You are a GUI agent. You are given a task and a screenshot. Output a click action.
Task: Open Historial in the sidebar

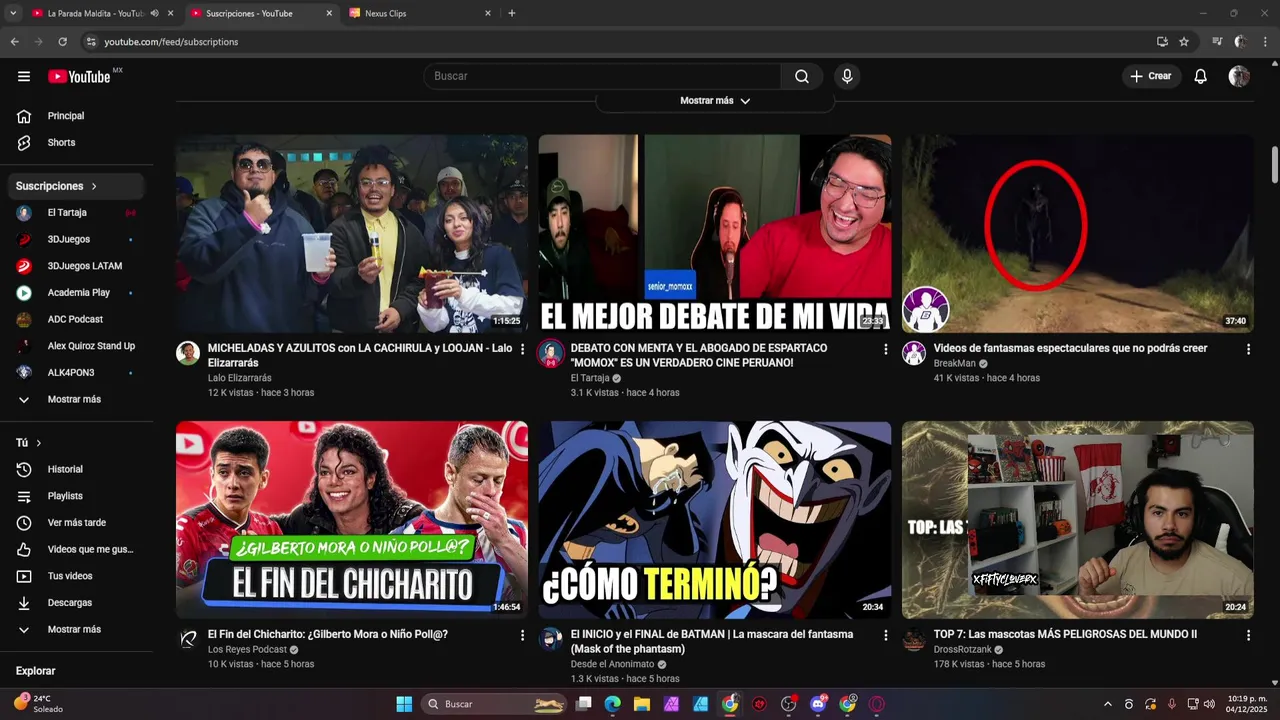tap(77, 469)
